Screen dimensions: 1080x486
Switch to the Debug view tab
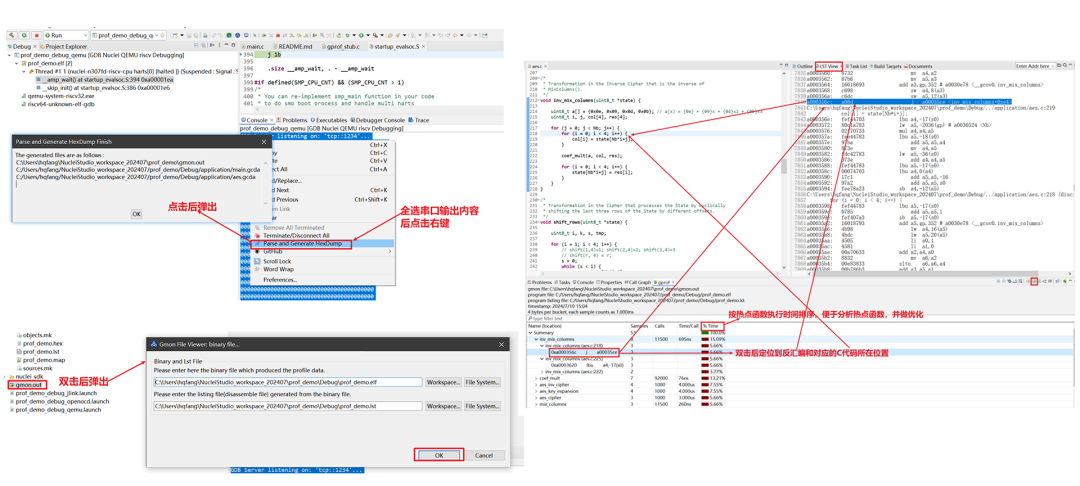point(21,46)
